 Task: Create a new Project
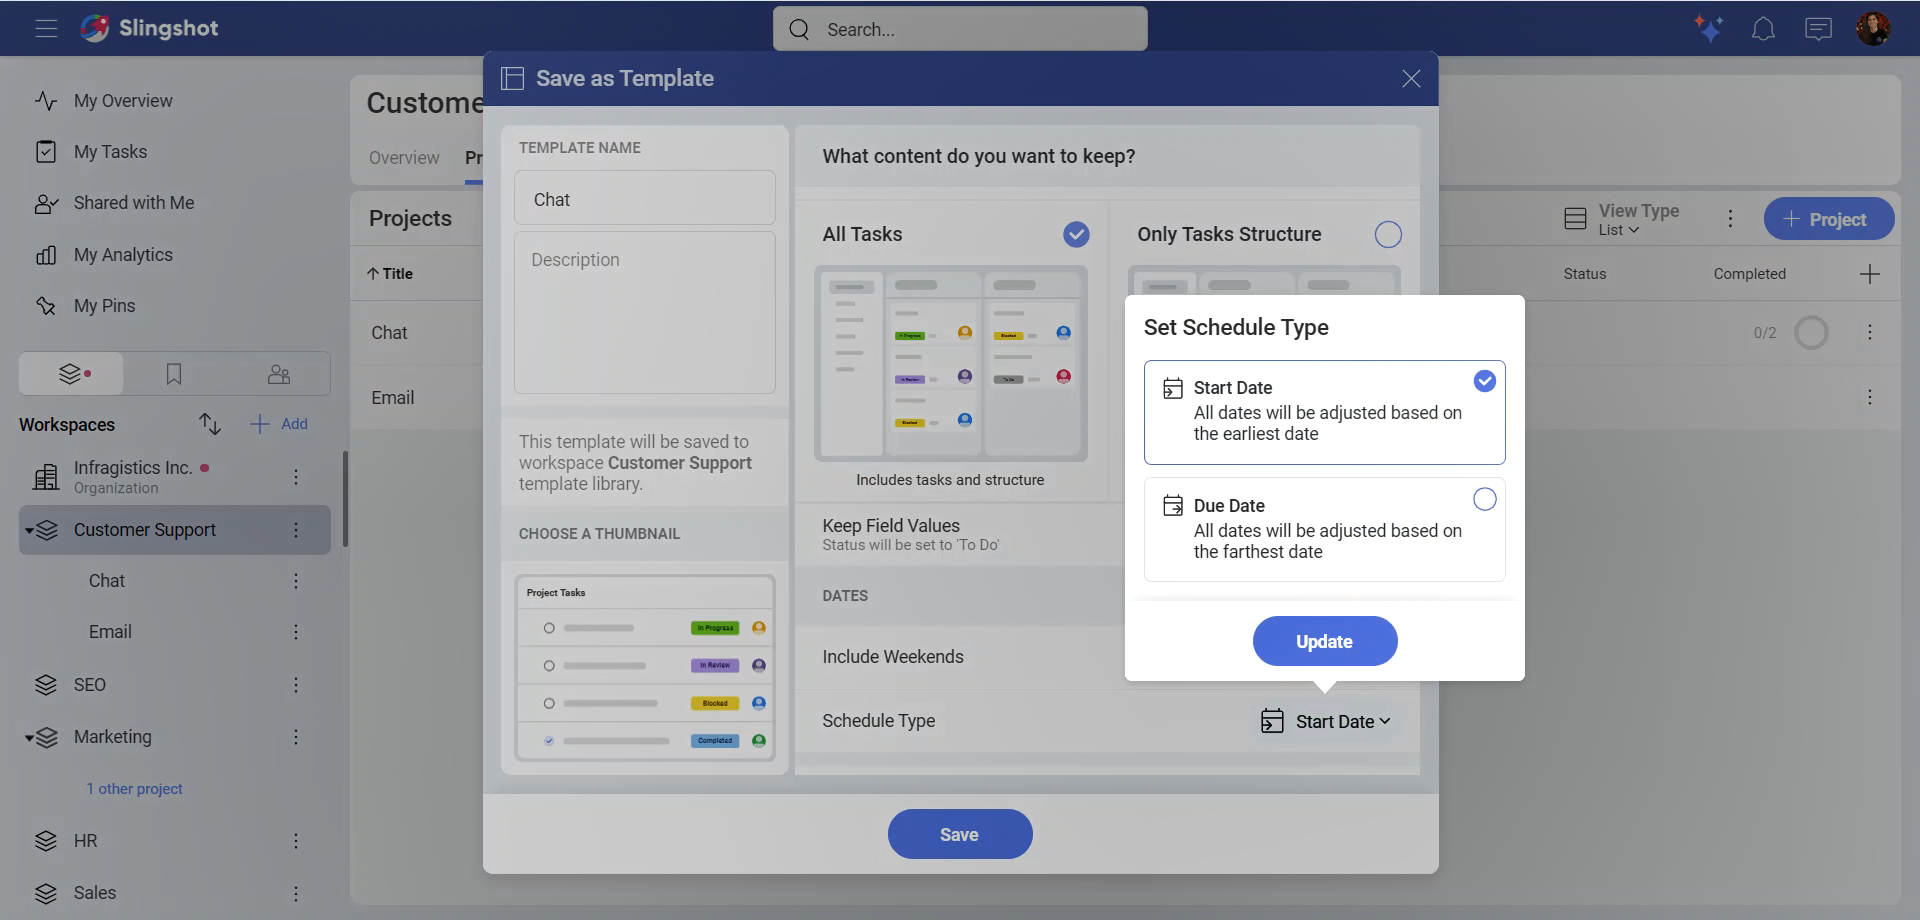point(1828,219)
